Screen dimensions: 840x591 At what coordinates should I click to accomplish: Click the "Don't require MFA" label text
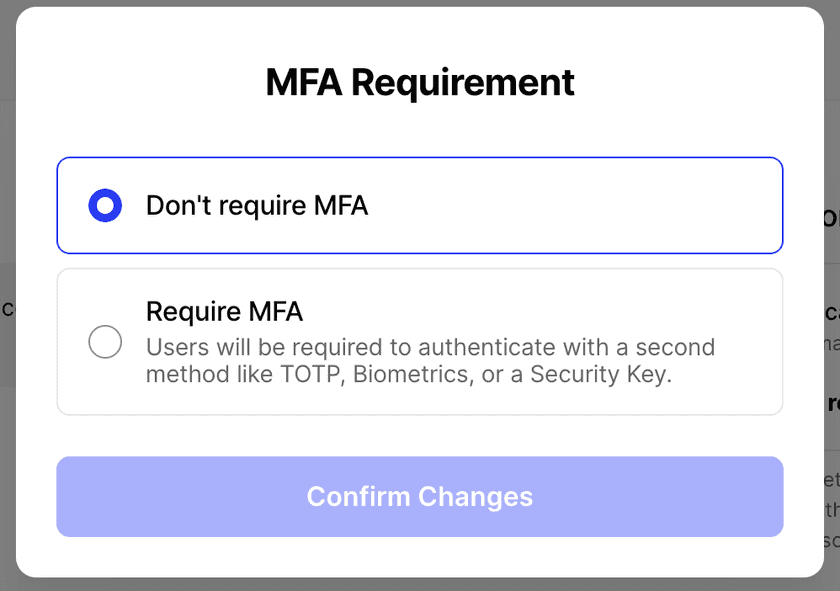257,206
